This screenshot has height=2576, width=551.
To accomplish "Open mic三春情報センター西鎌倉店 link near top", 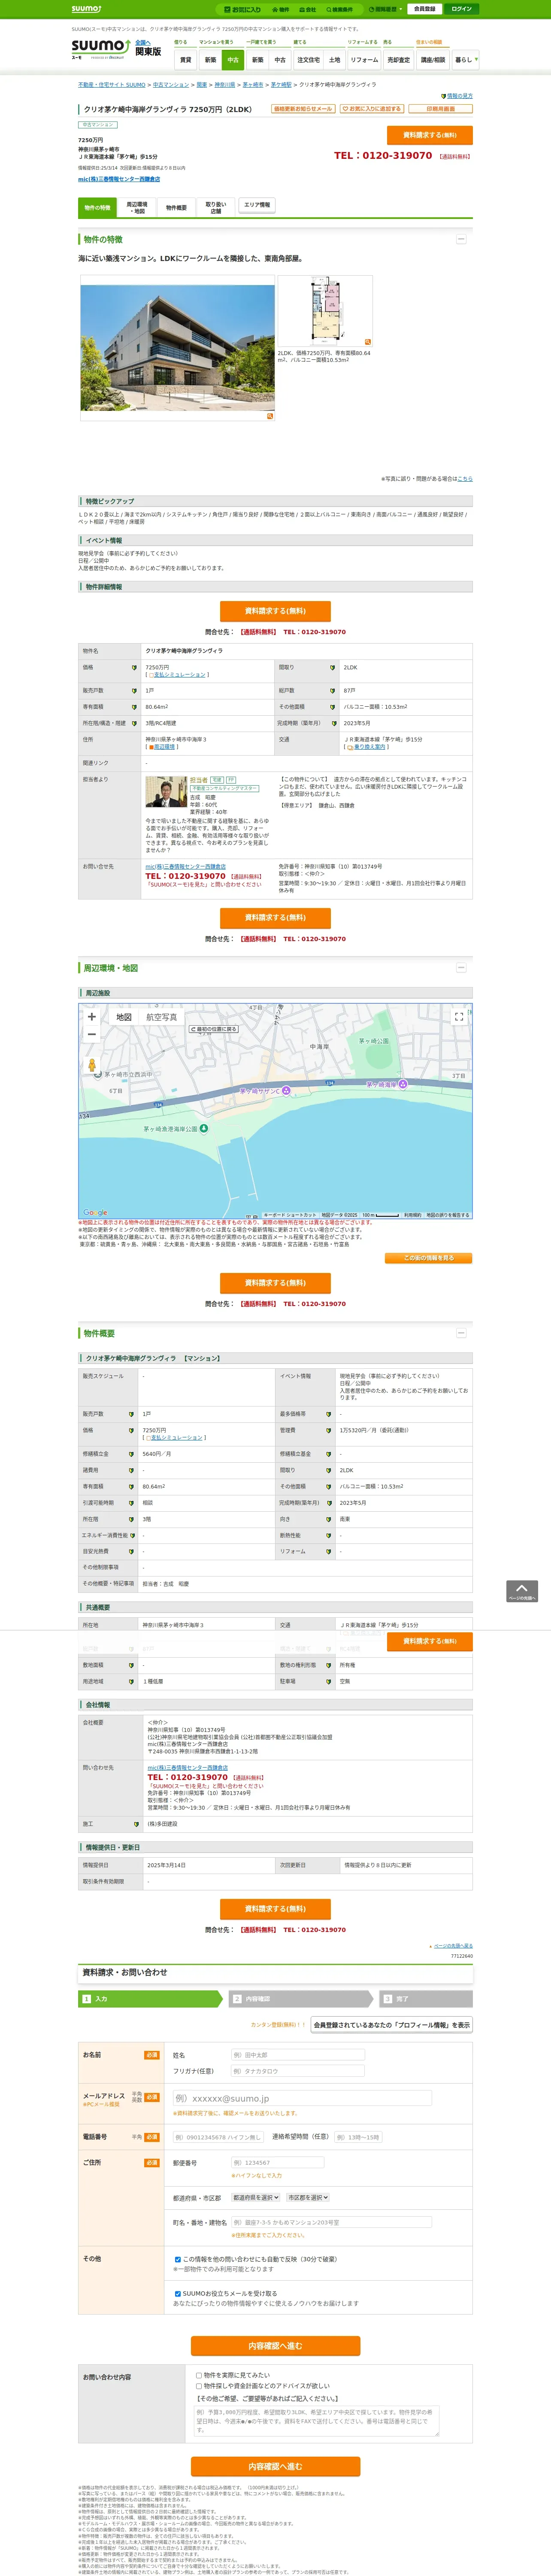I will [119, 179].
